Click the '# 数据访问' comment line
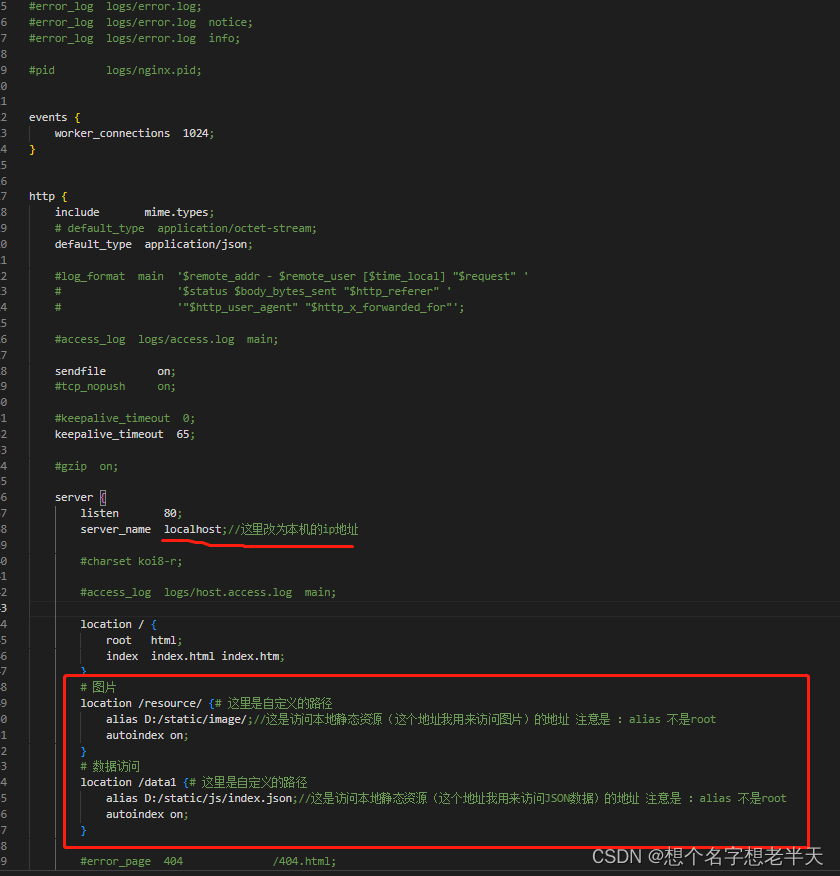 110,766
